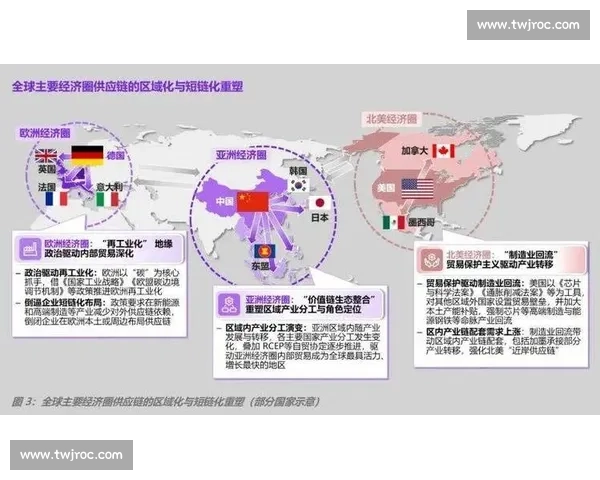The image size is (600, 480).
Task: Click the figure caption beginning 图 3
Action: point(166,402)
